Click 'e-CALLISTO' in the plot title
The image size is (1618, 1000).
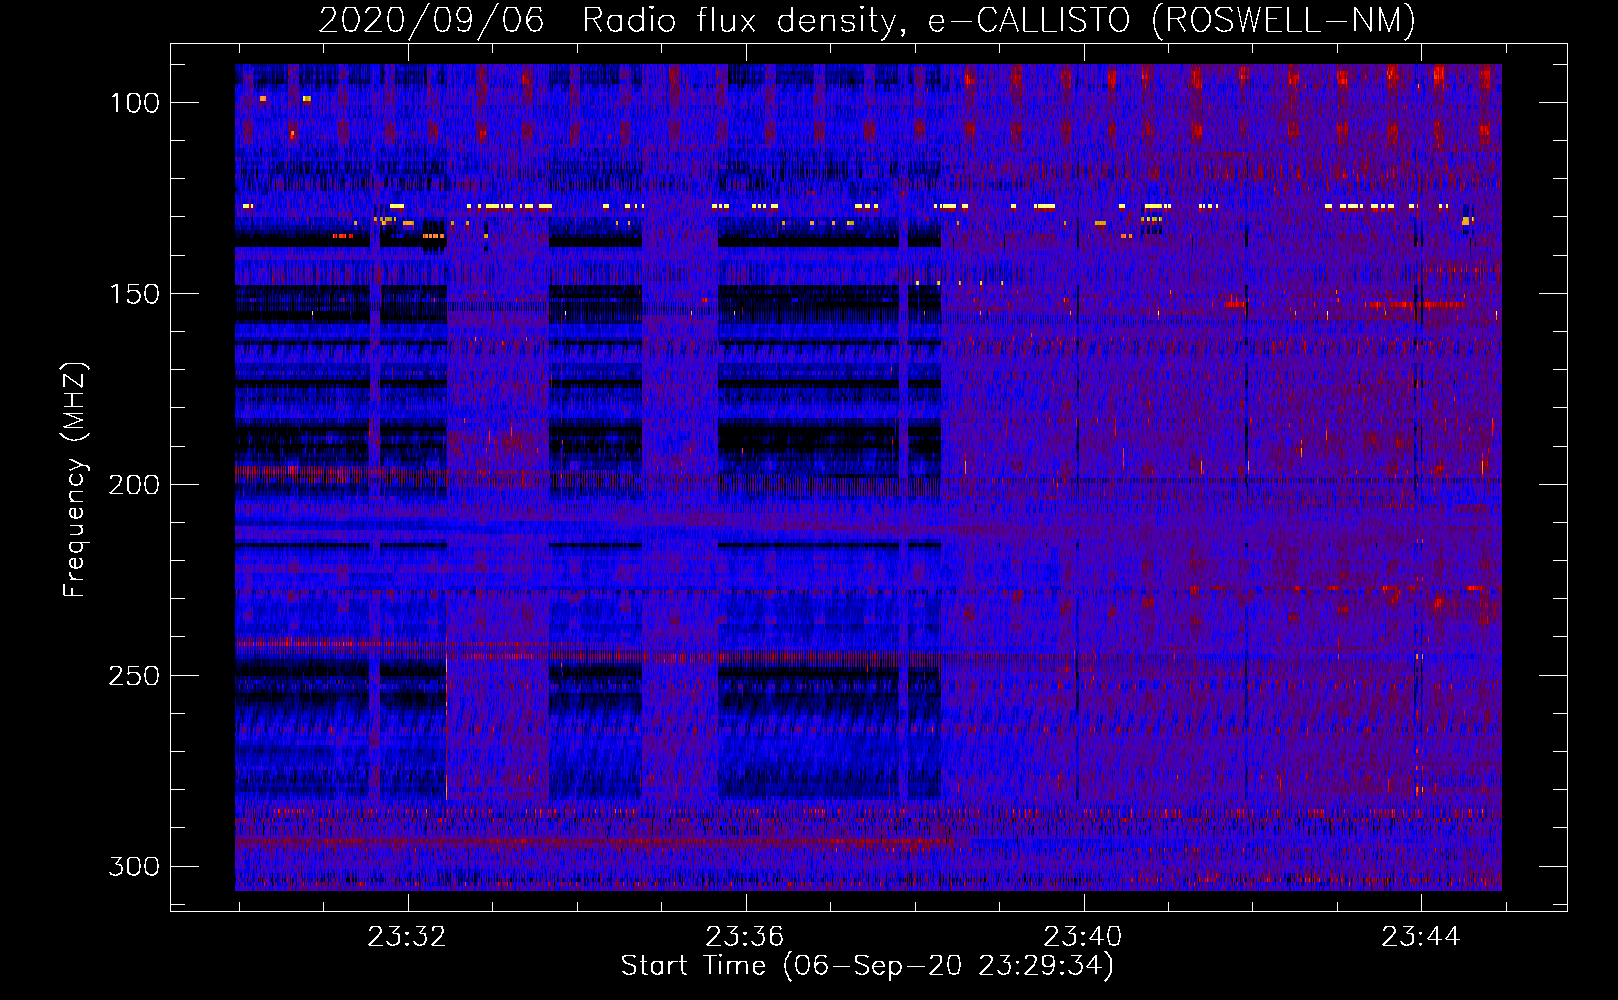1031,21
